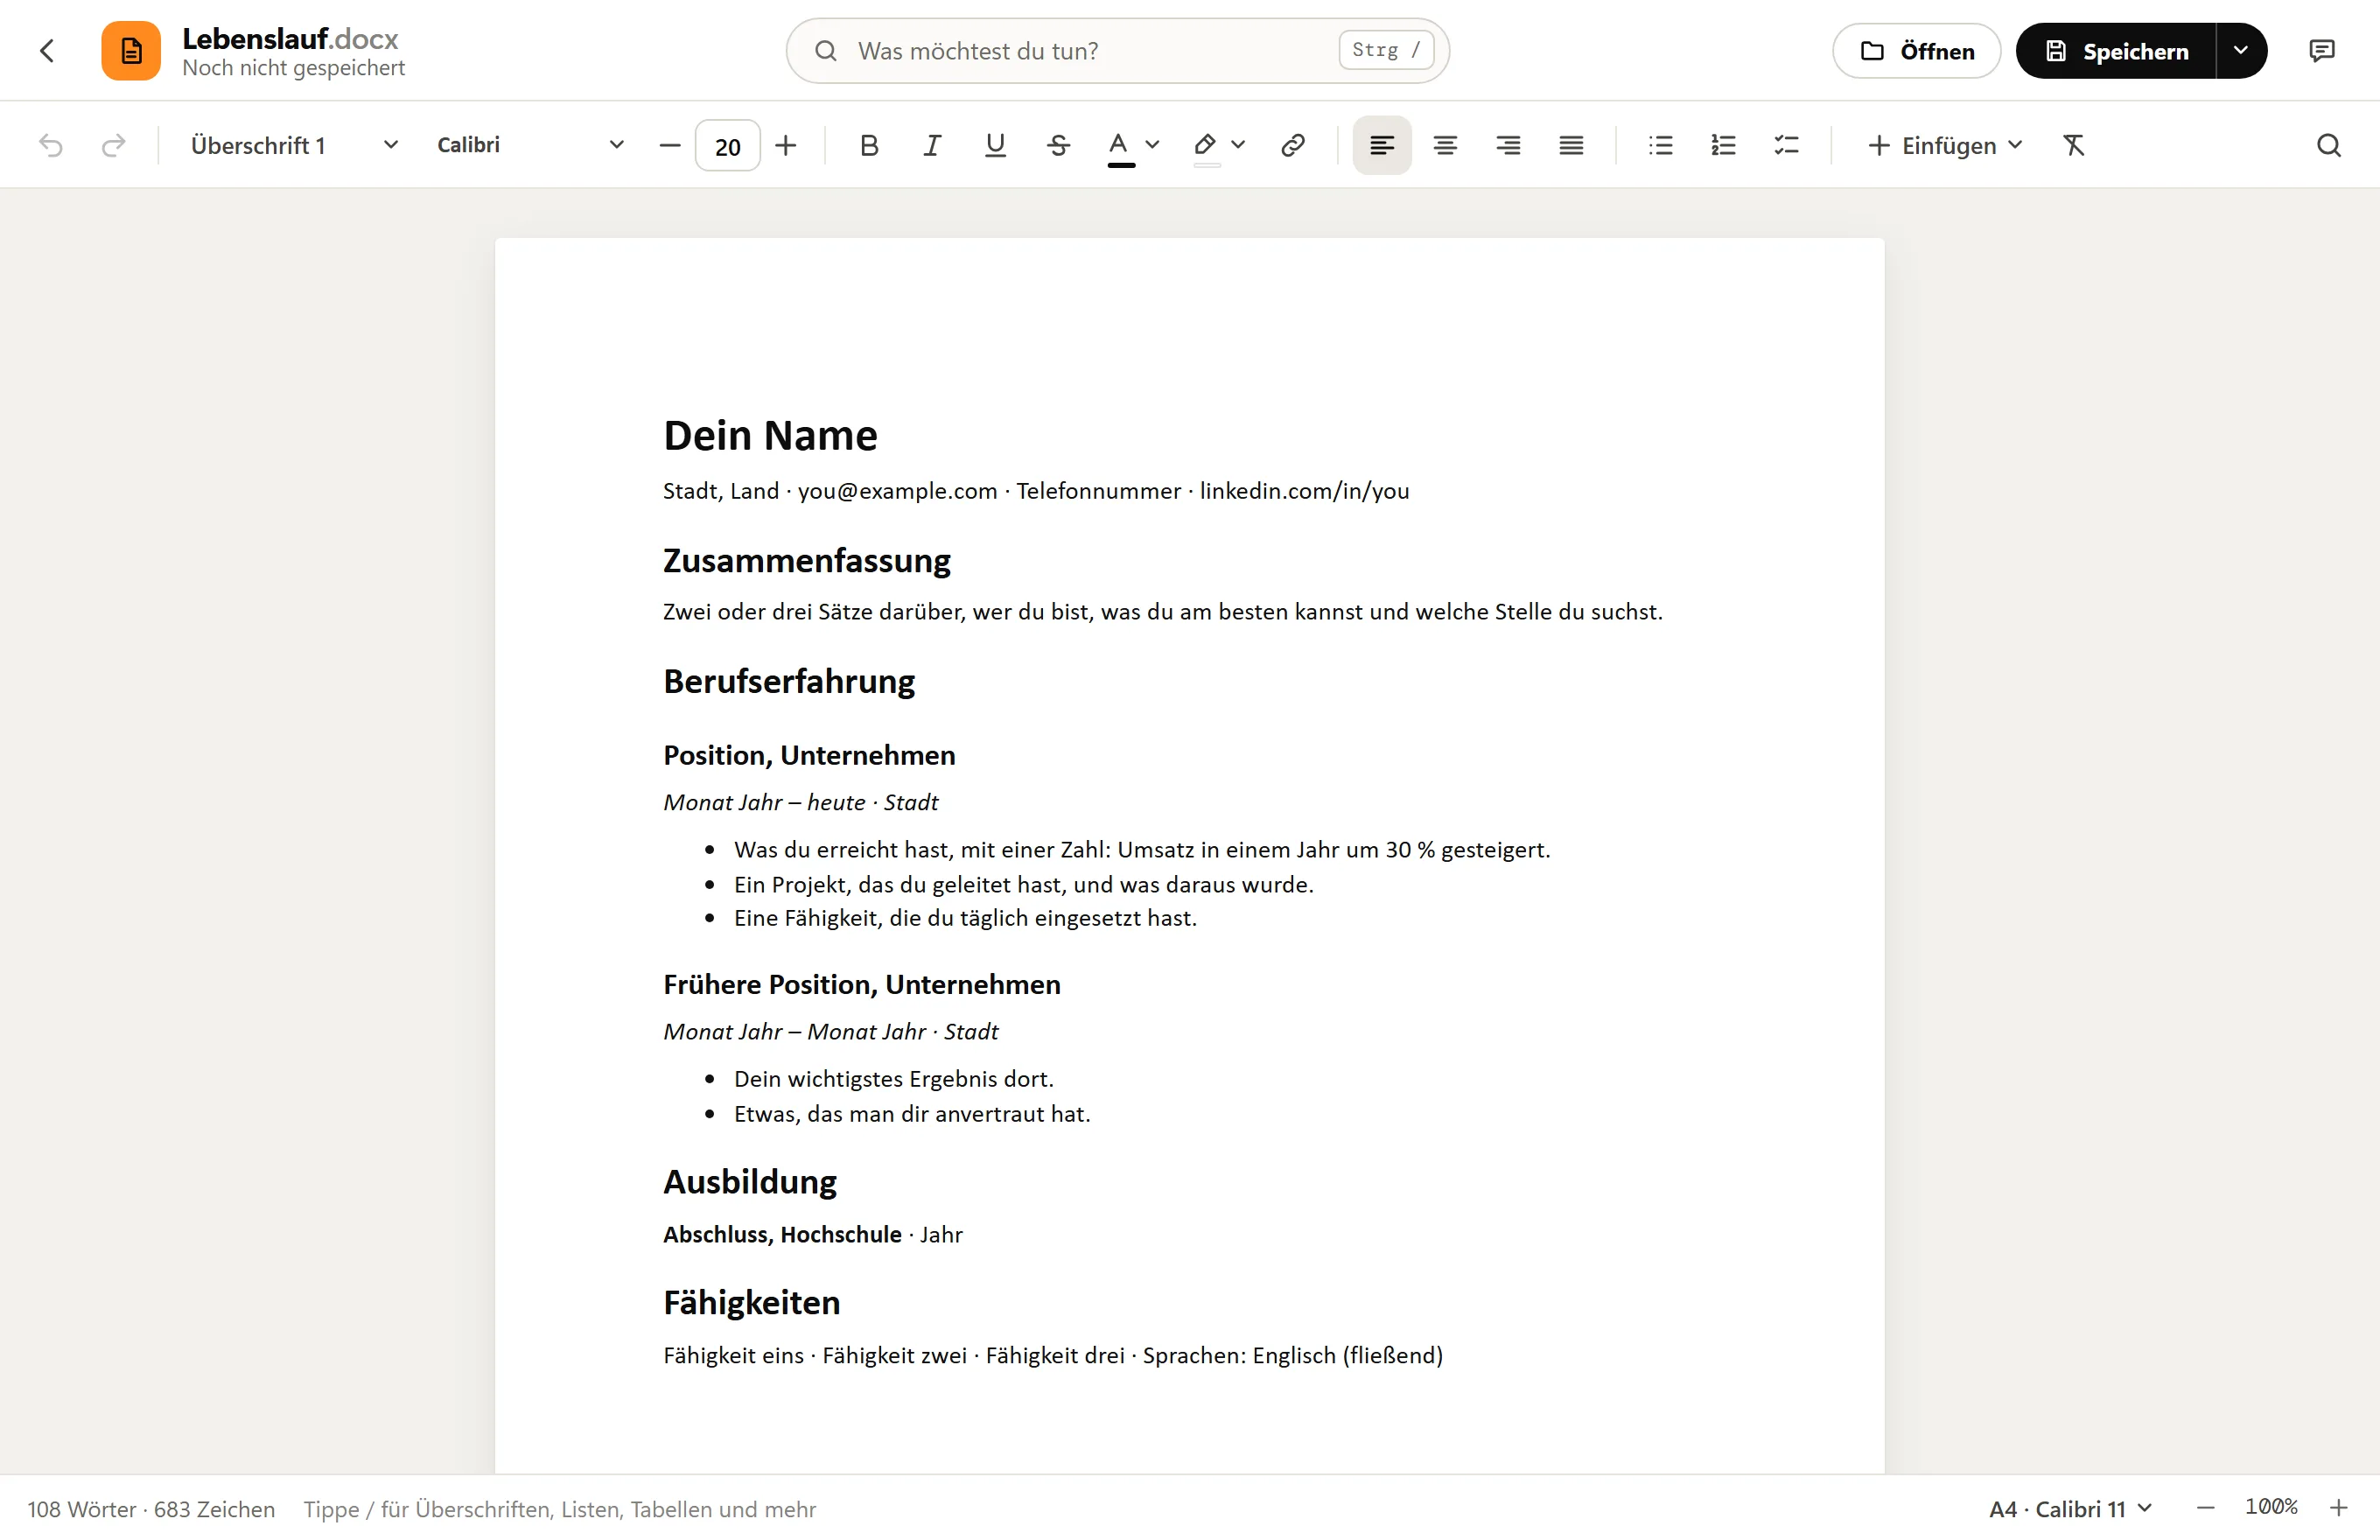Toggle italic formatting
Image resolution: width=2380 pixels, height=1540 pixels.
point(932,145)
